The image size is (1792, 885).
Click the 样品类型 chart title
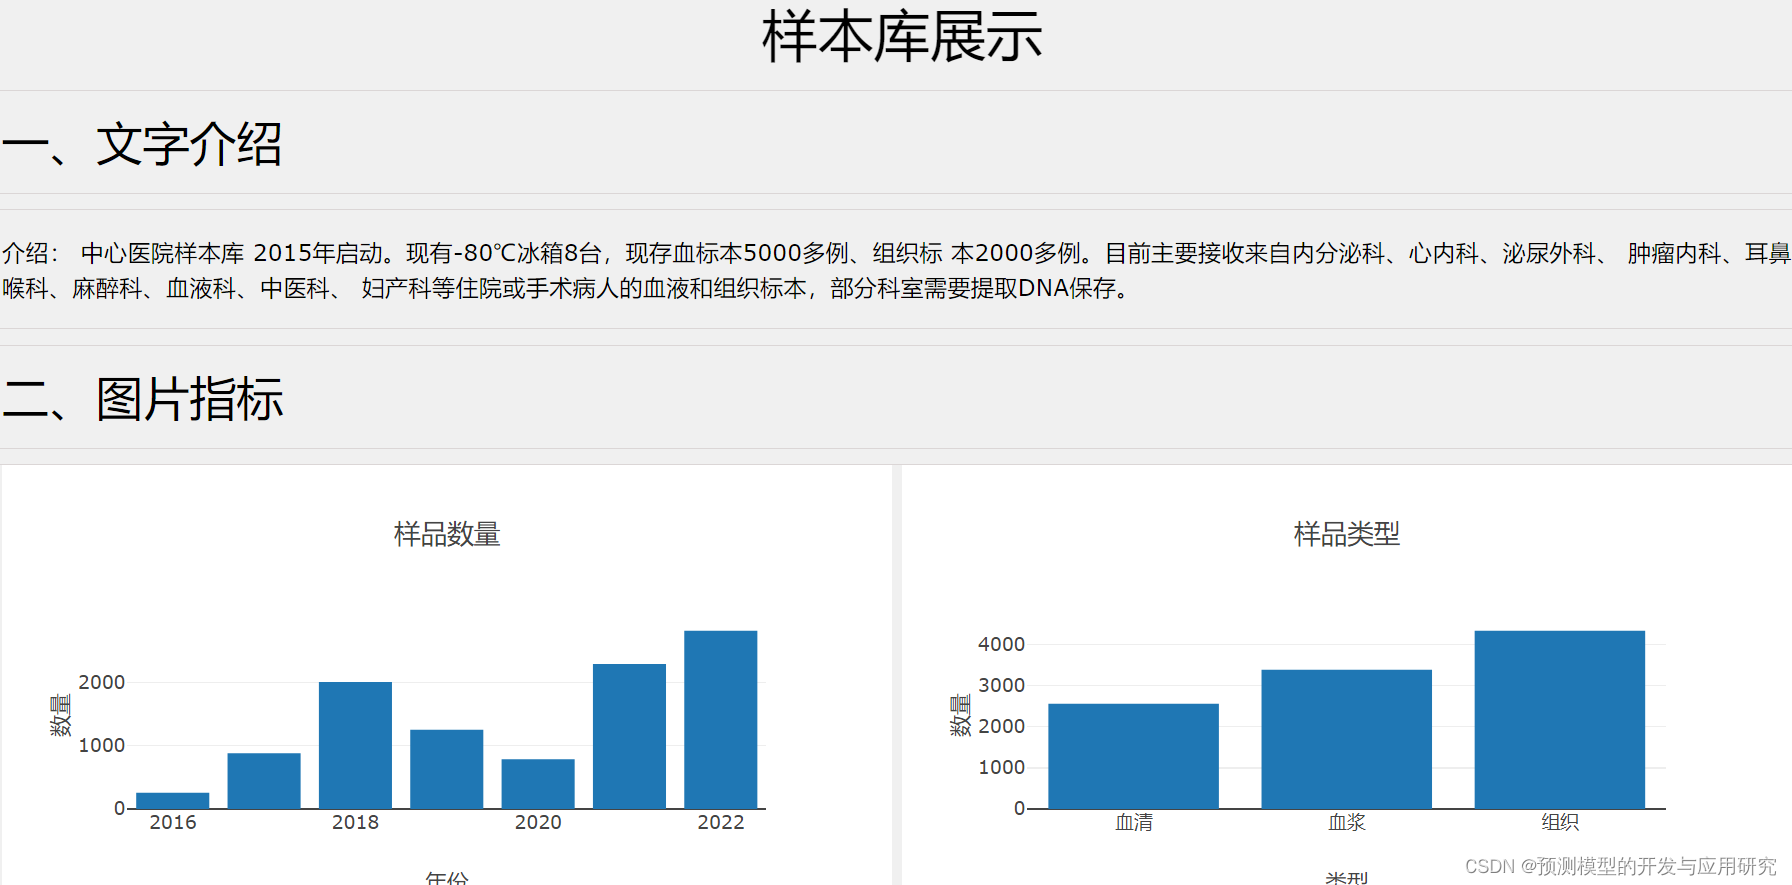(1347, 534)
